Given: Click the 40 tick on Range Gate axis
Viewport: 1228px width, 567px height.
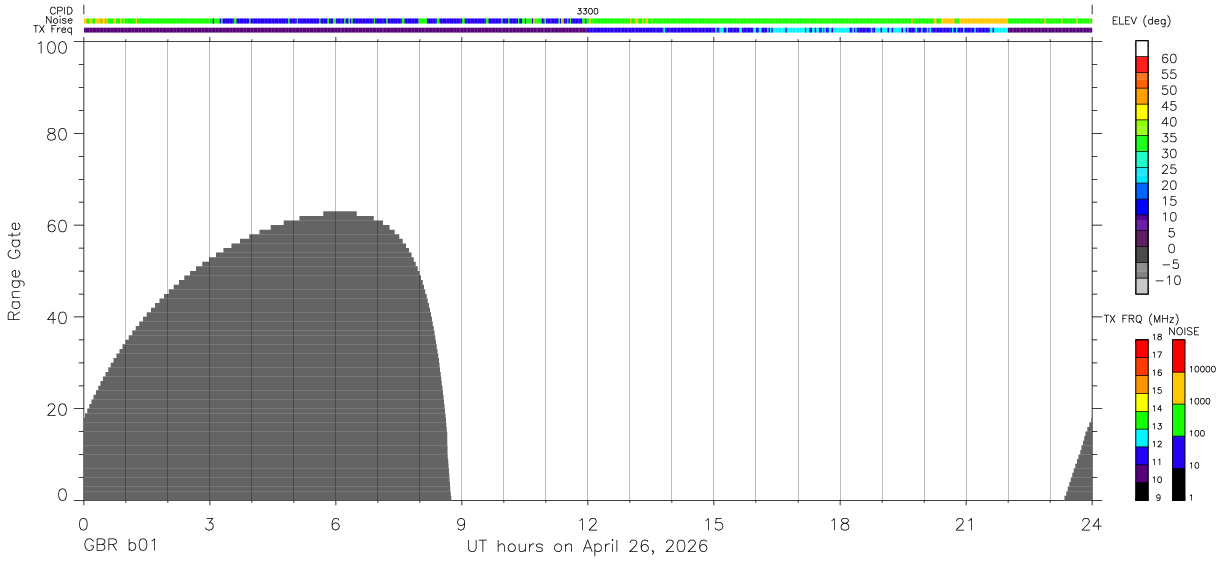Looking at the screenshot, I should pos(58,317).
